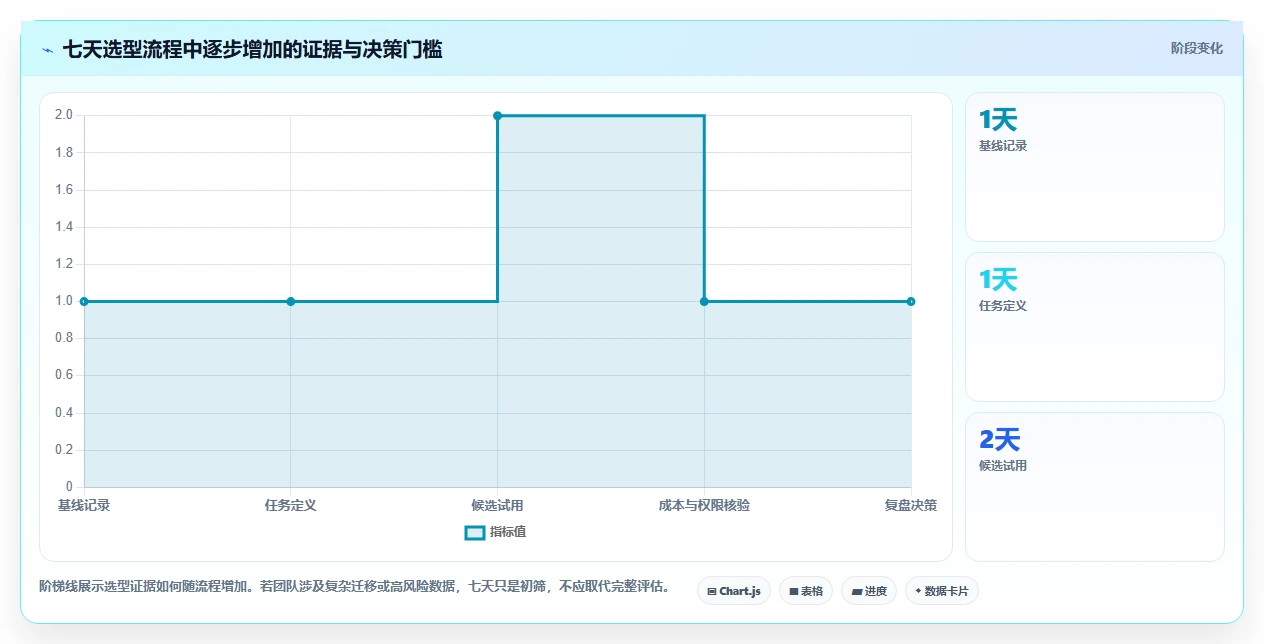Click the 成本与权限核验 x-axis label
Image resolution: width=1264 pixels, height=644 pixels.
tap(704, 505)
